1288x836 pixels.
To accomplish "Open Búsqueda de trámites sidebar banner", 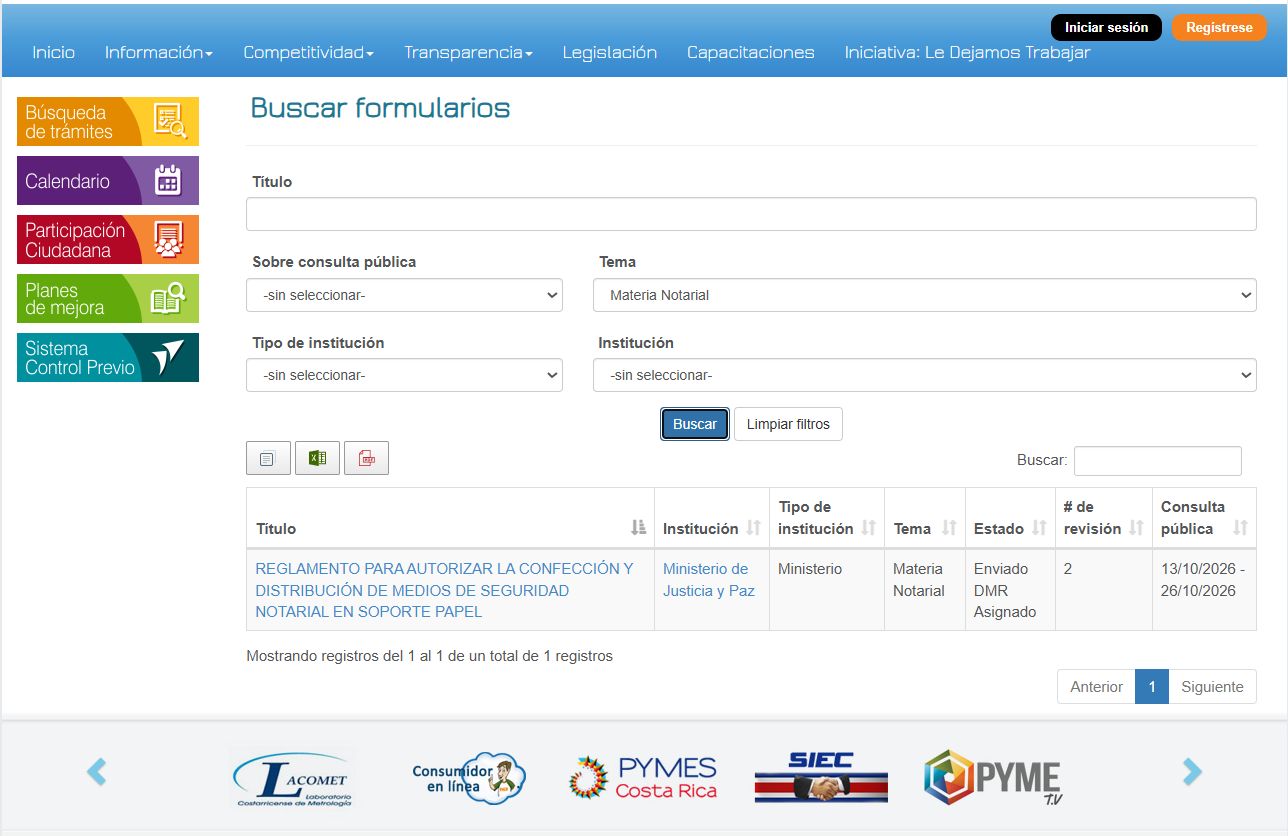I will coord(108,121).
